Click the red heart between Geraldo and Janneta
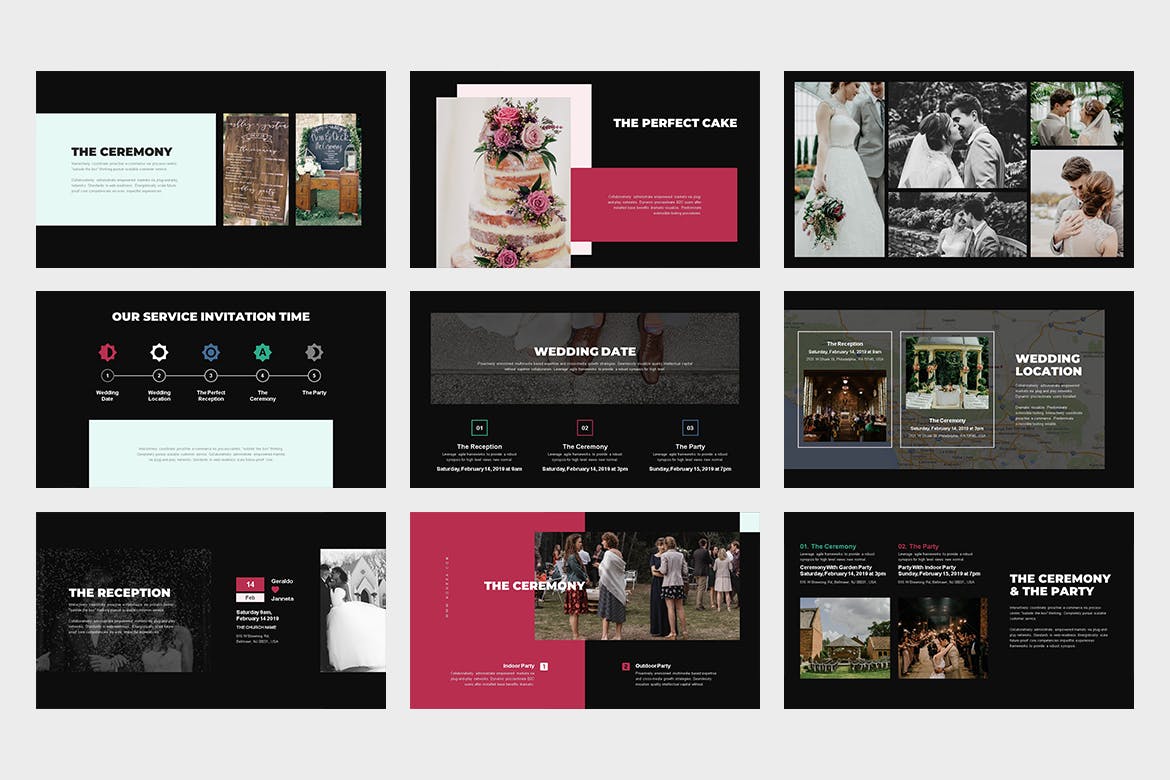Viewport: 1170px width, 780px height. [275, 589]
